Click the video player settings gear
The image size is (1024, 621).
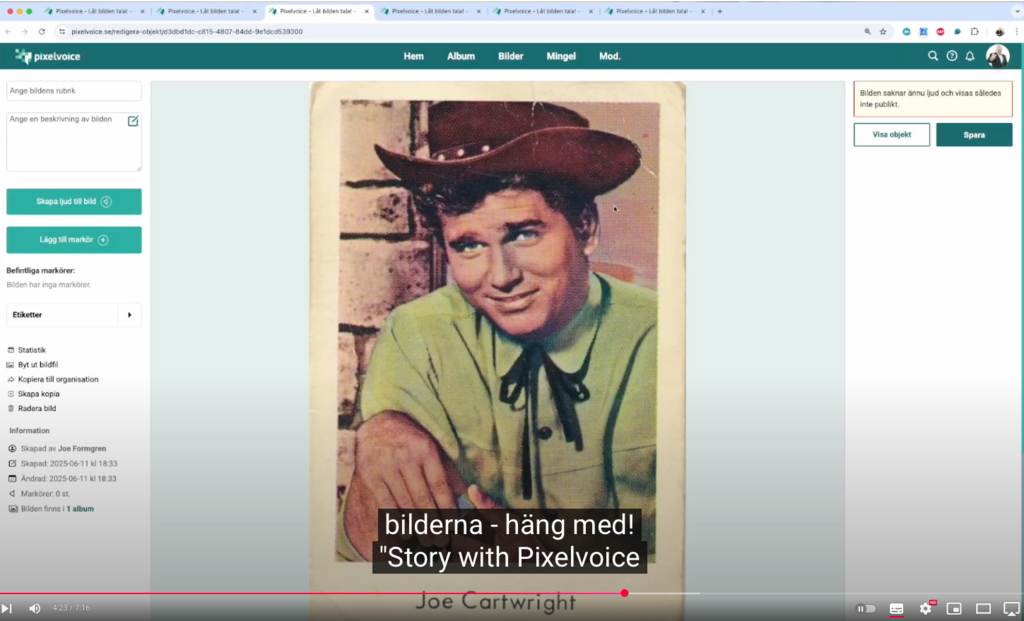pos(925,608)
